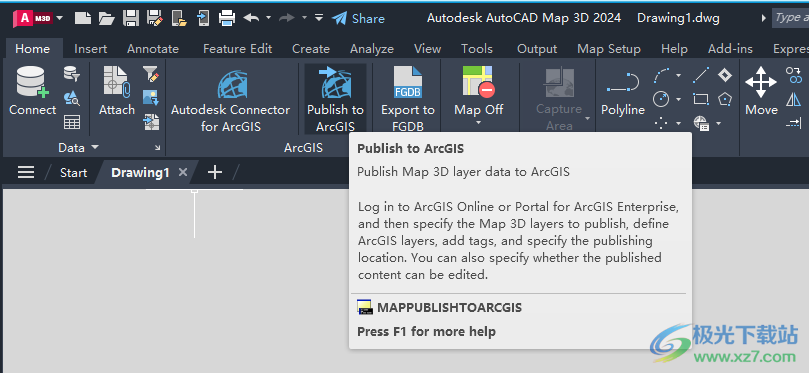The width and height of the screenshot is (809, 373).
Task: Click the globe with table icon
Action: (701, 123)
